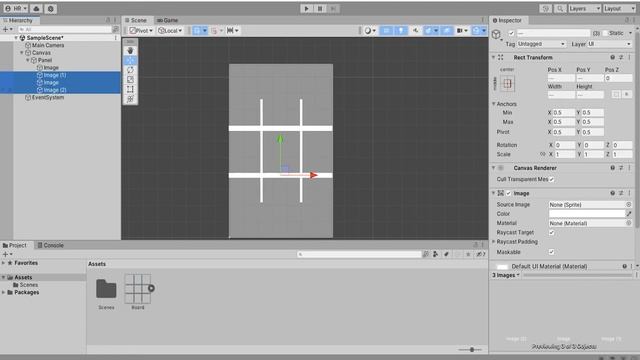Screen dimensions: 640x360
Task: Open the Scenes folder in Assets
Action: pyautogui.click(x=106, y=293)
